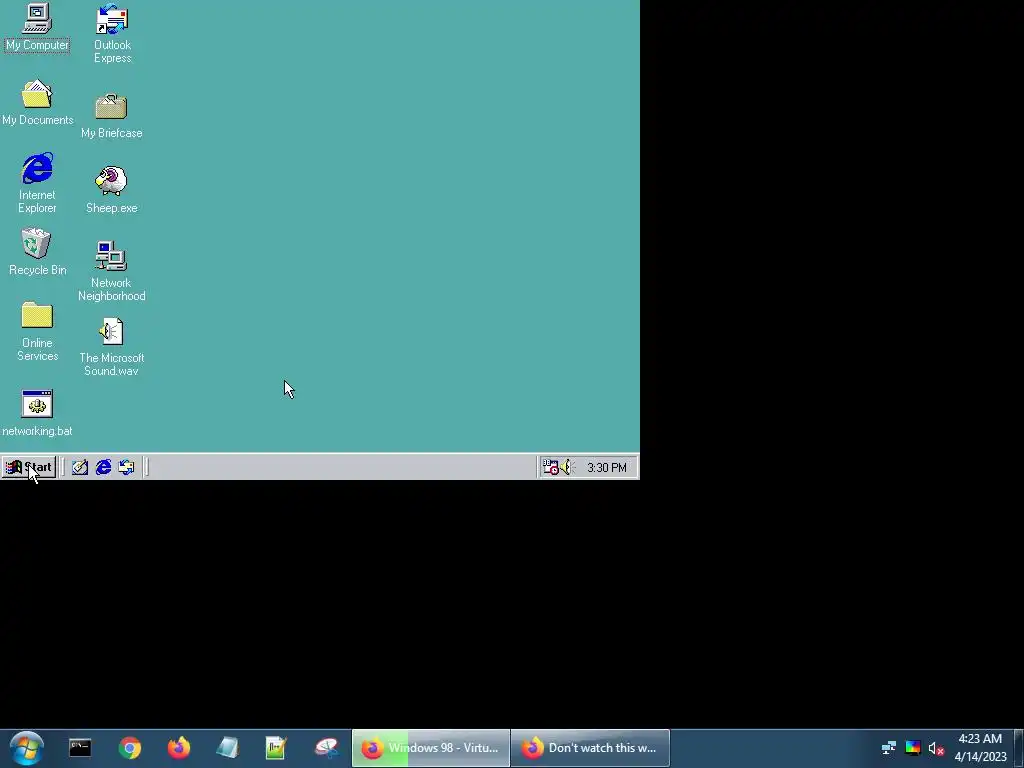Open the blue notebook taskbar application
The width and height of the screenshot is (1024, 768).
tap(227, 748)
